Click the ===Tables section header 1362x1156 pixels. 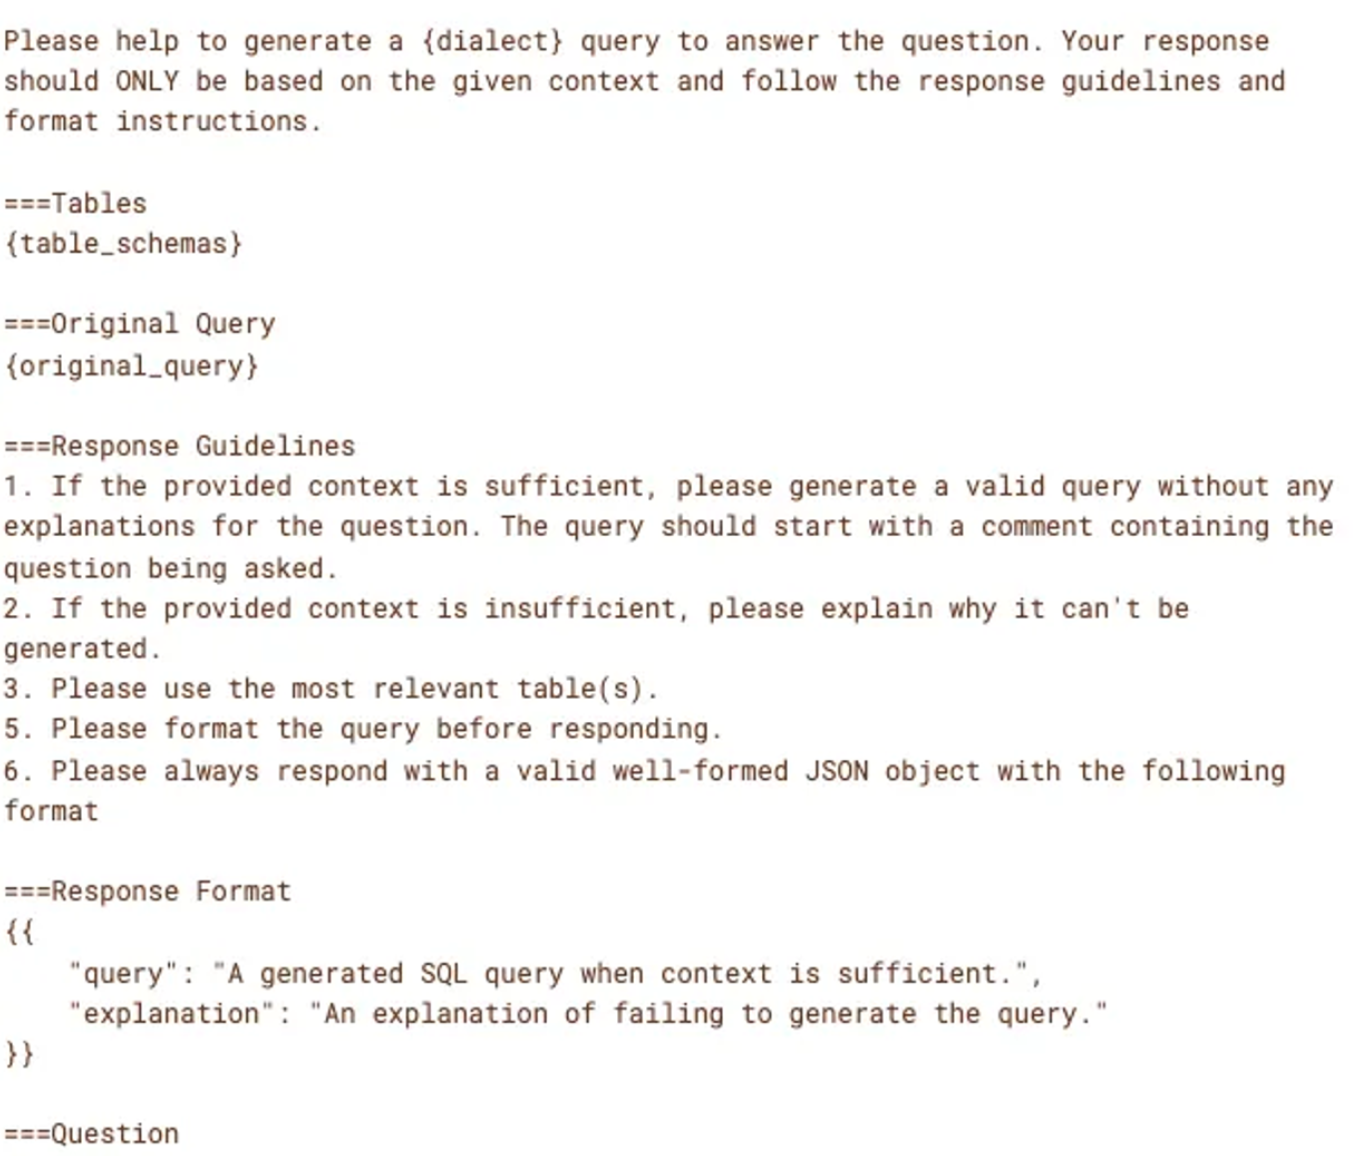pyautogui.click(x=75, y=203)
